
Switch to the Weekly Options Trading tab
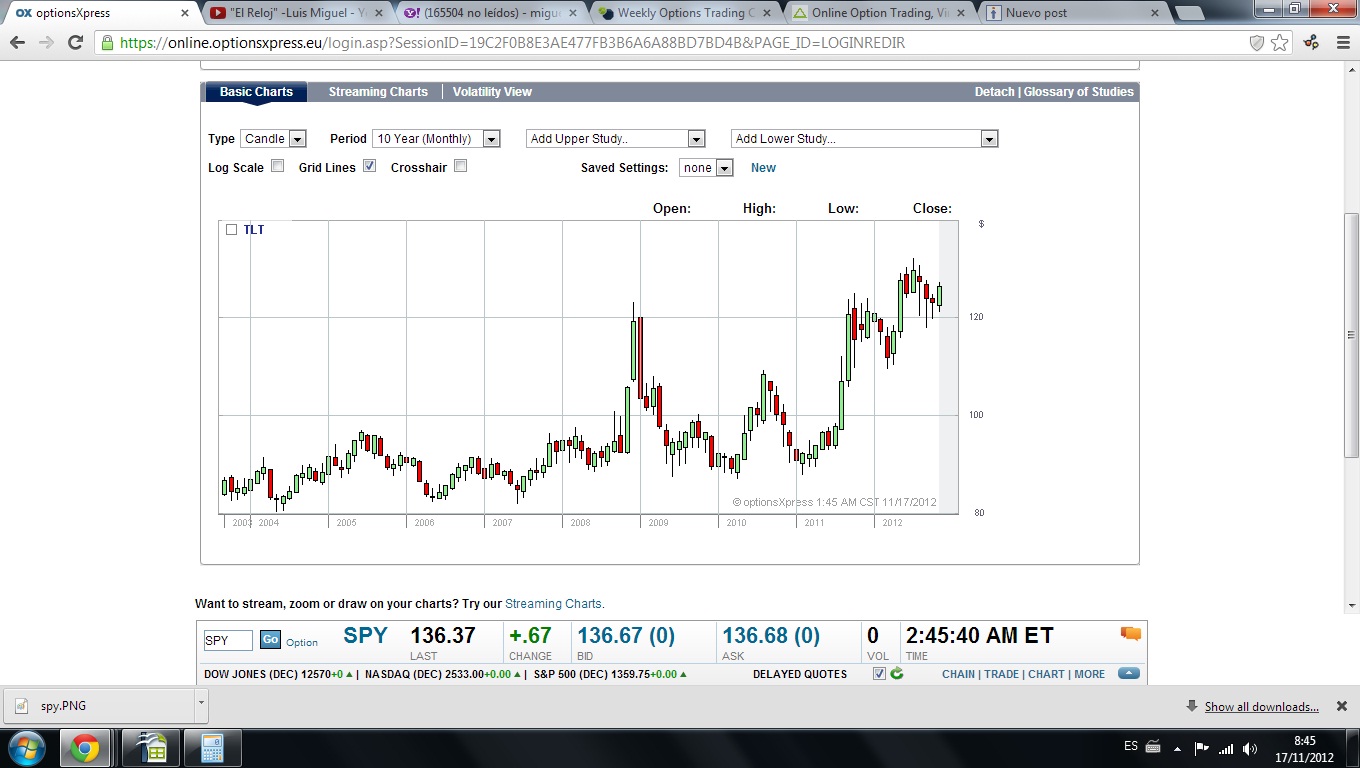pyautogui.click(x=684, y=13)
